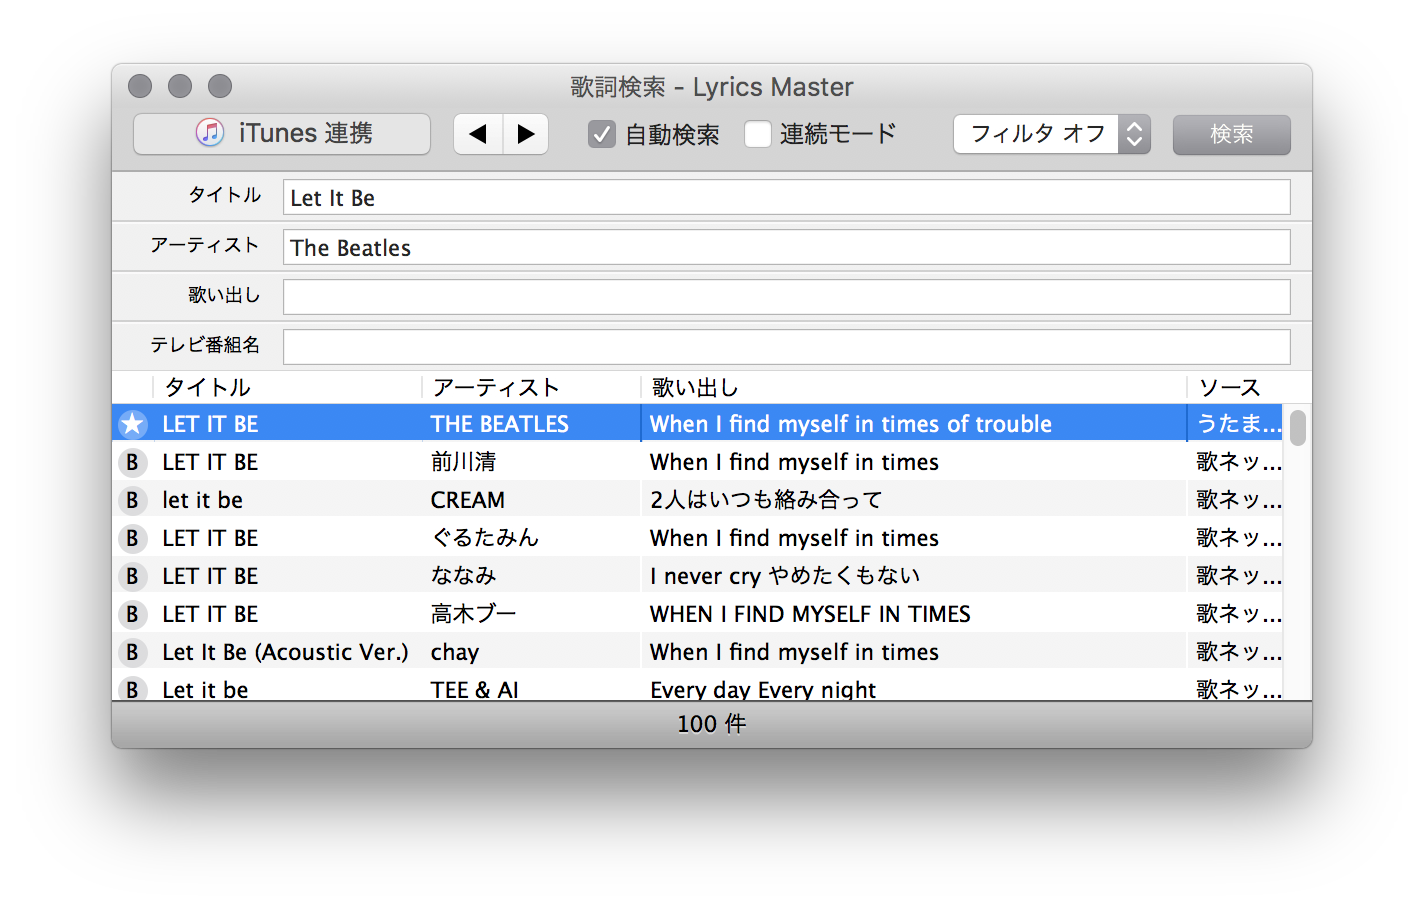Click into the empty テレビ番組名 input field
The width and height of the screenshot is (1424, 908).
tap(786, 347)
